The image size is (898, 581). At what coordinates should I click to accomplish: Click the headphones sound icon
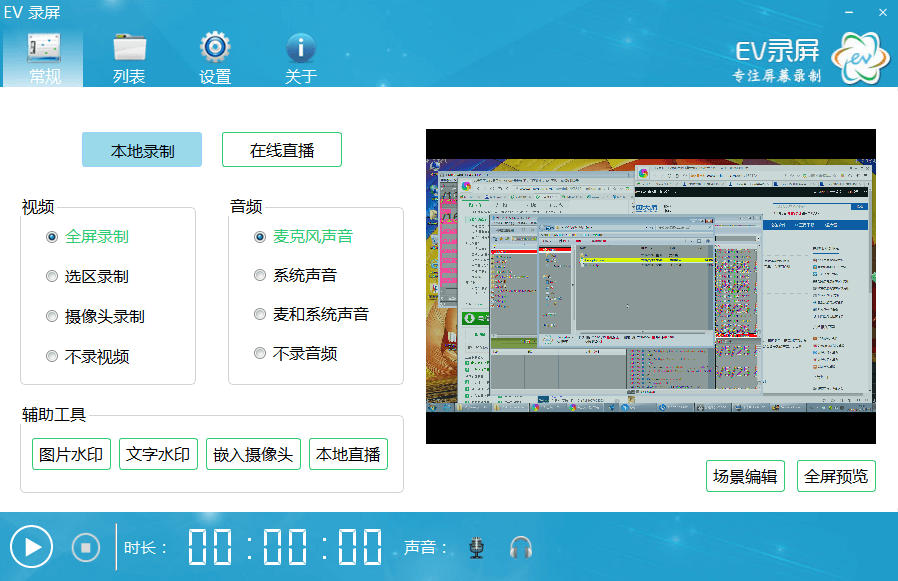(521, 548)
